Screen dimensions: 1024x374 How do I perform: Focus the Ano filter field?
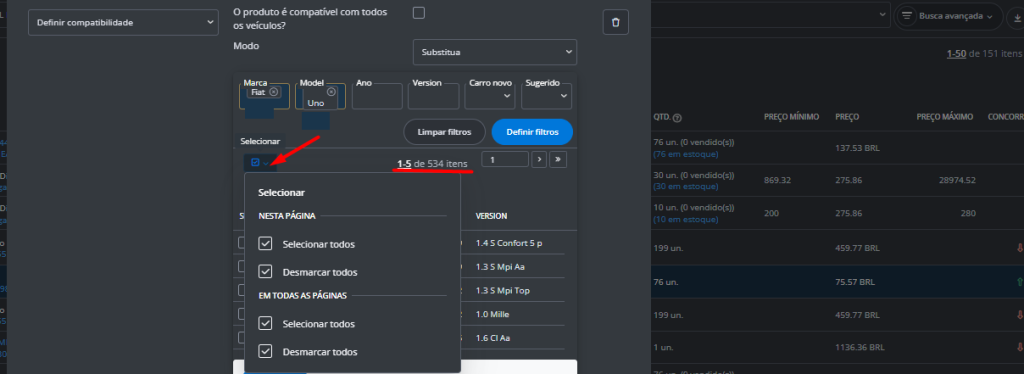coord(377,96)
